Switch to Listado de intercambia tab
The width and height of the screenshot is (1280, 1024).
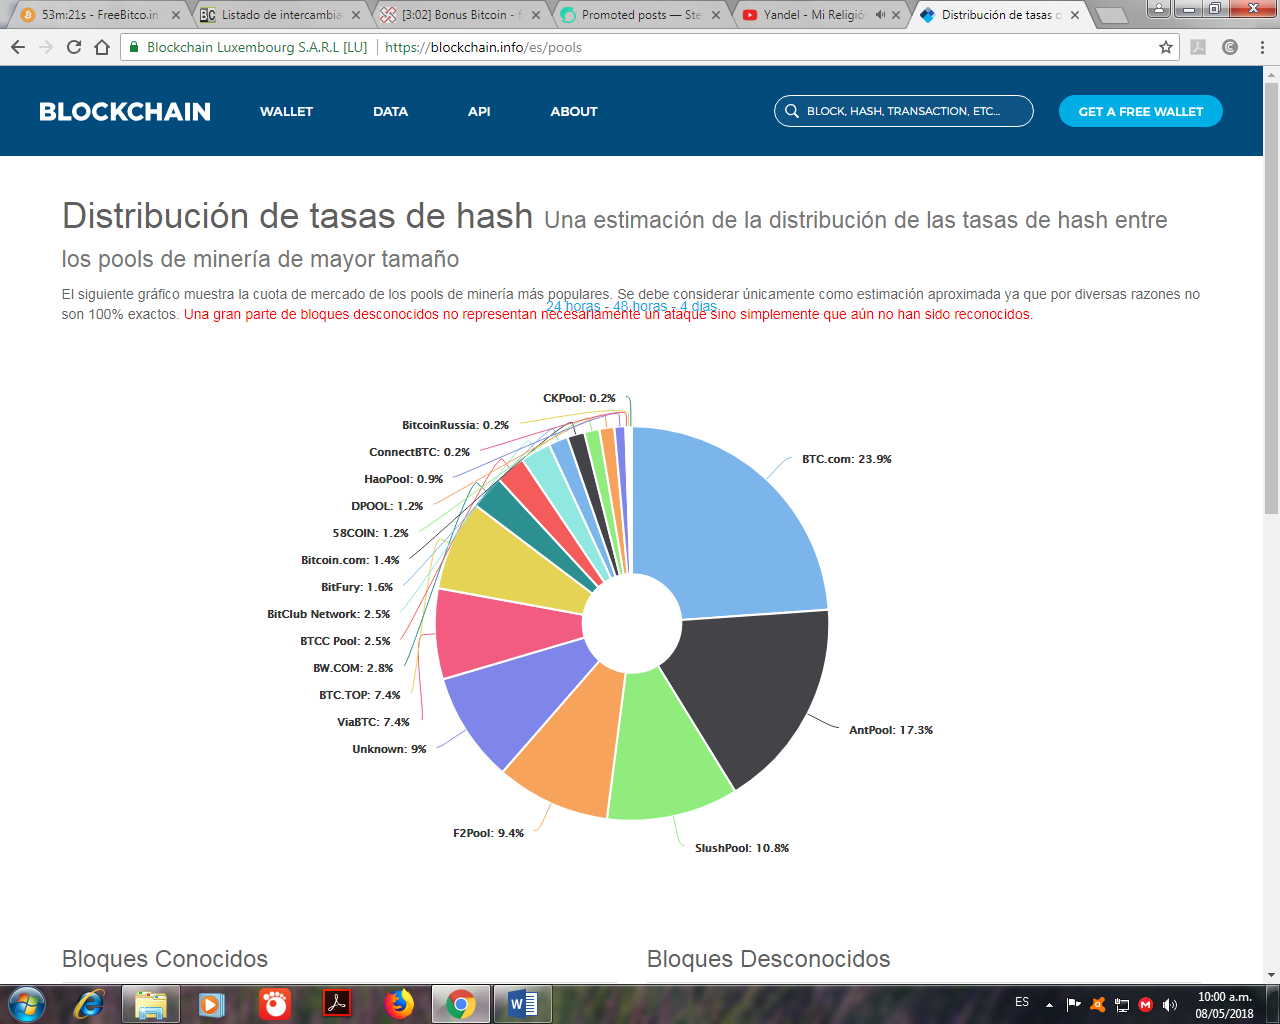pyautogui.click(x=280, y=15)
